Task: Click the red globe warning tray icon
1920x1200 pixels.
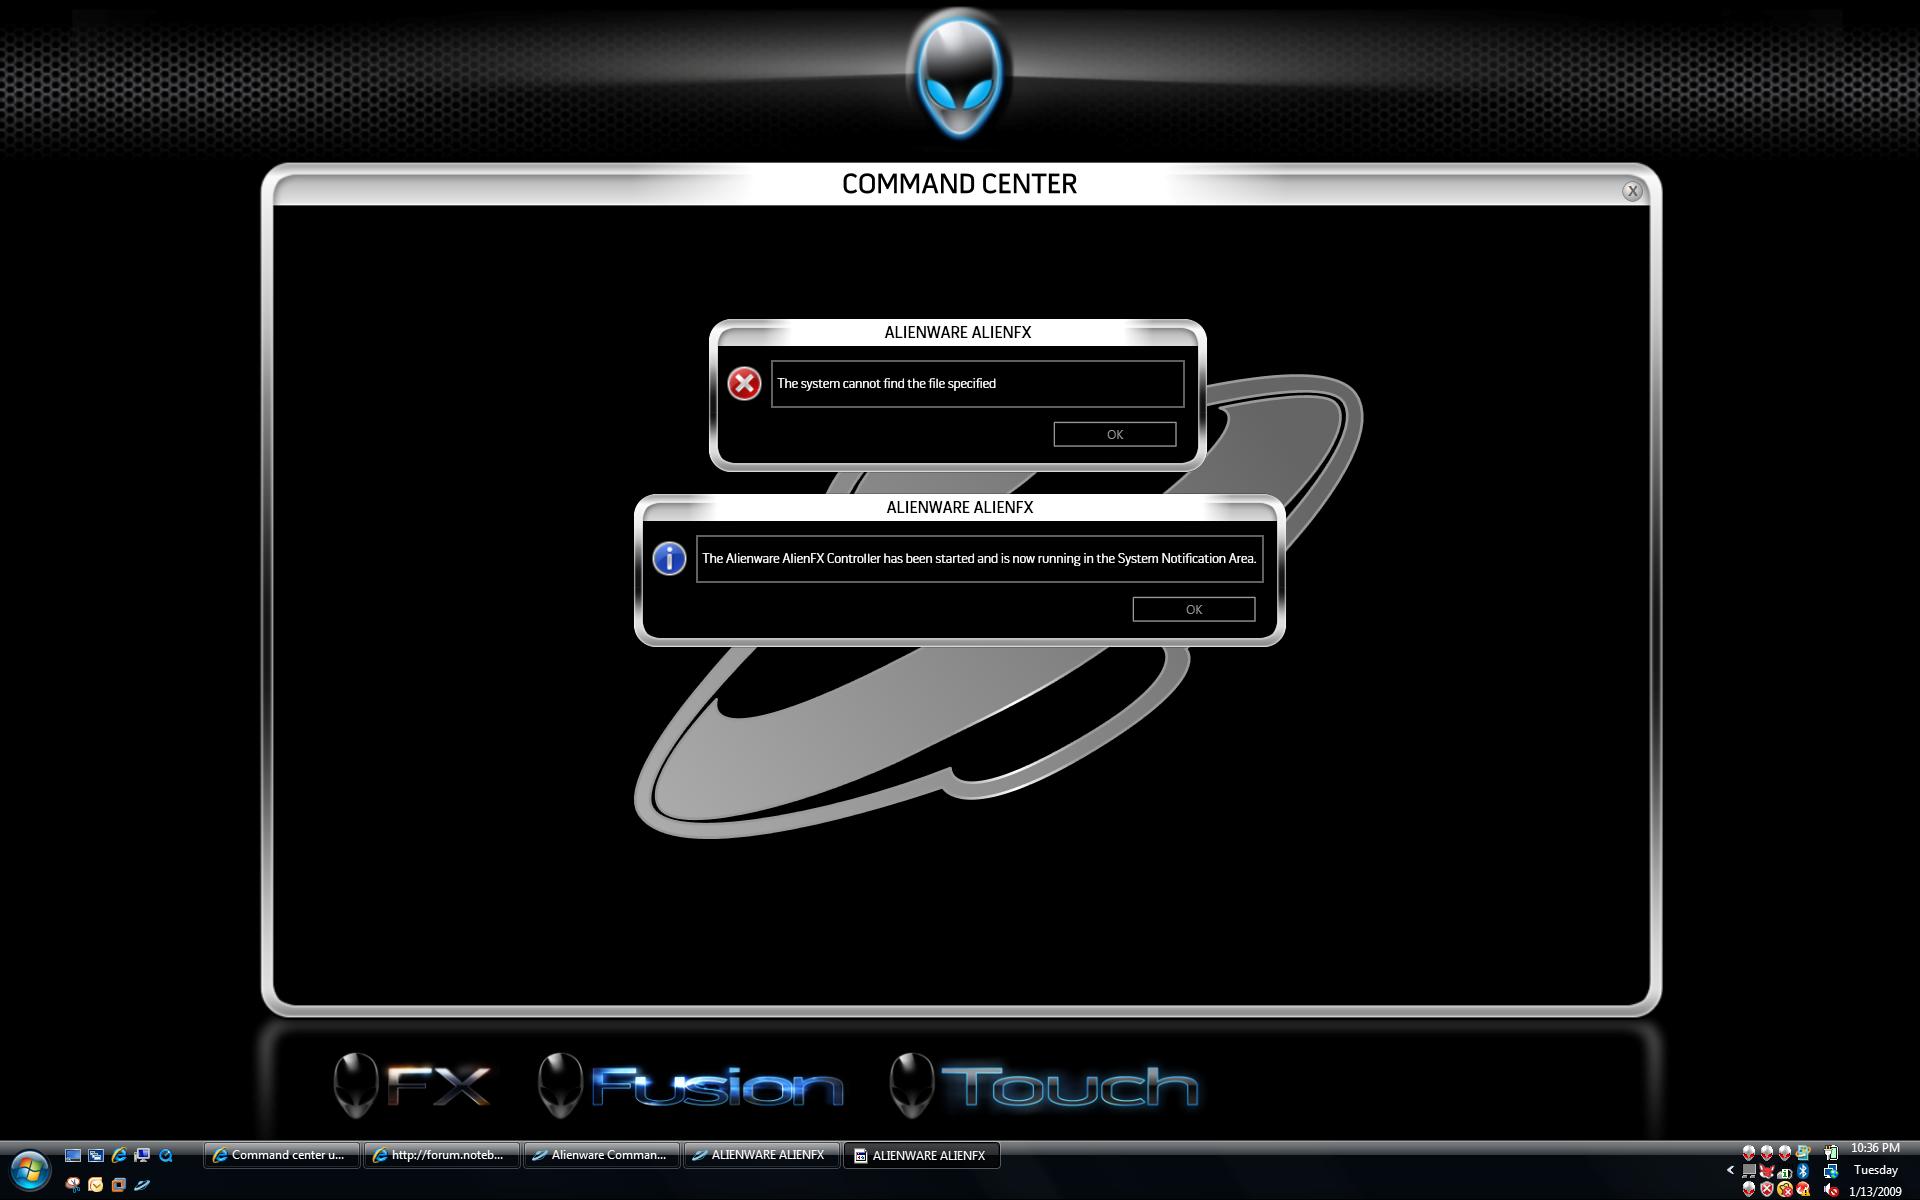Action: click(x=1803, y=1190)
